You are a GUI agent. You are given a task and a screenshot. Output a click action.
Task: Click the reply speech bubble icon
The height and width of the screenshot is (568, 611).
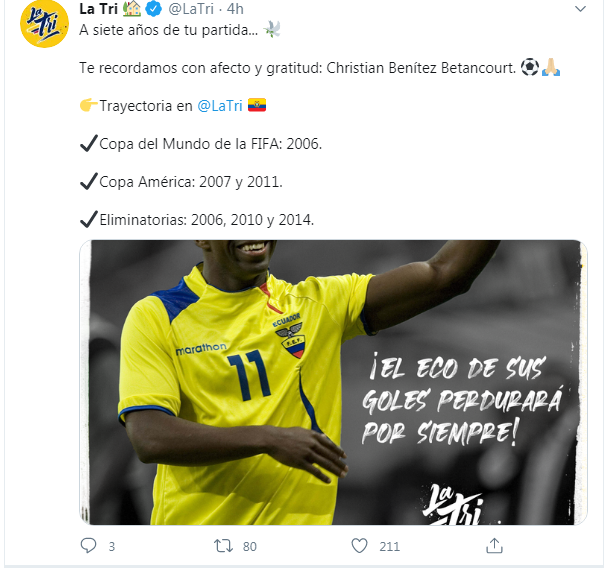click(x=88, y=545)
